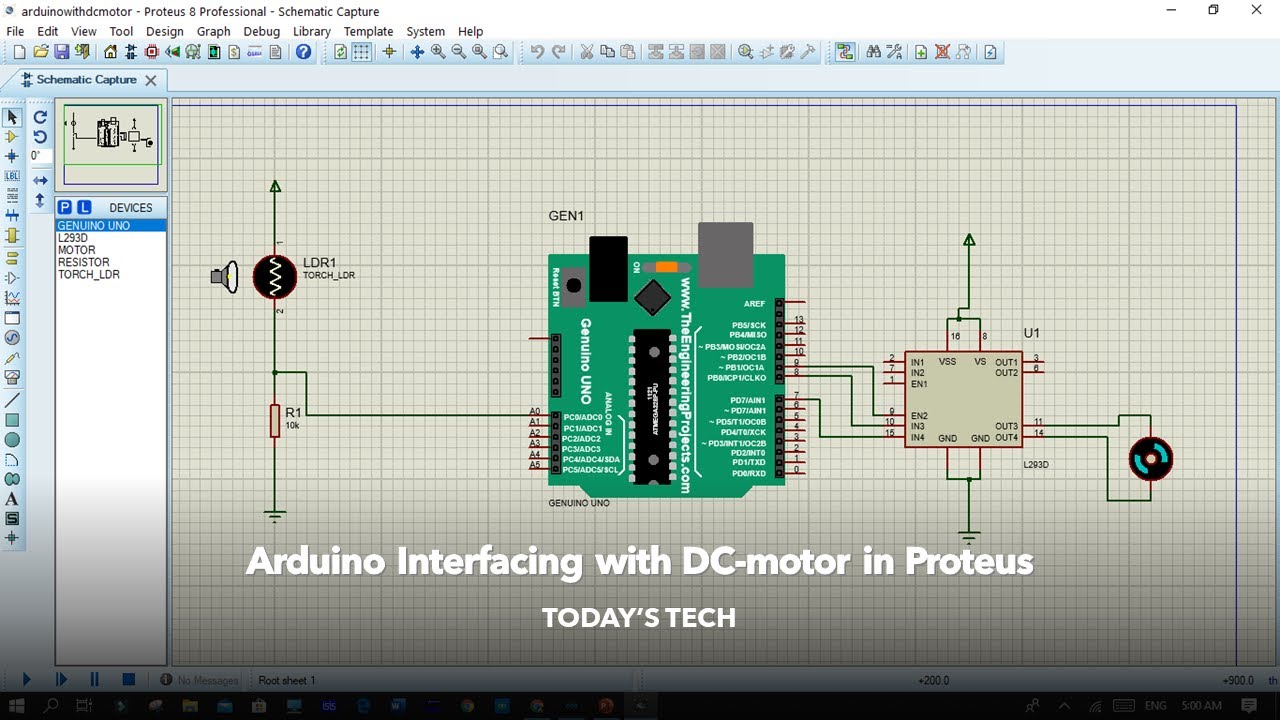Redraw the display with refresh icon
Screen dimensions: 1280x720
click(341, 52)
